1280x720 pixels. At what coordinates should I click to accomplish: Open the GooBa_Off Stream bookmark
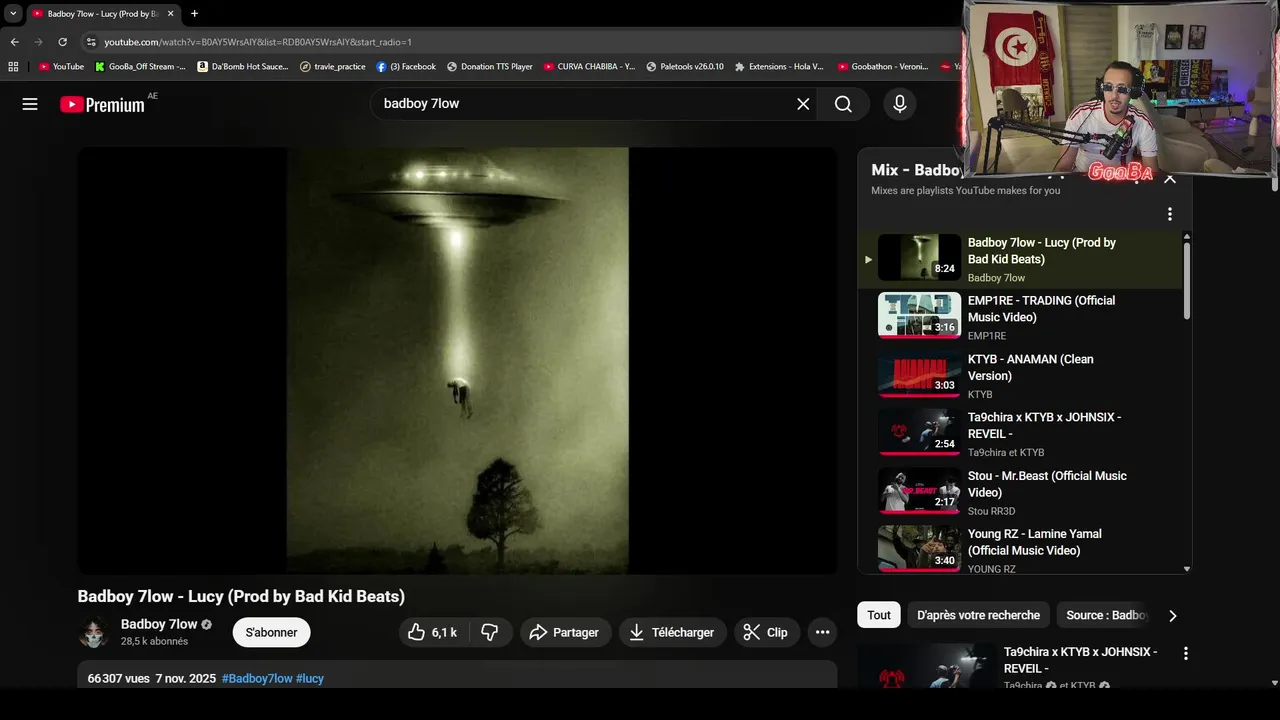(140, 67)
